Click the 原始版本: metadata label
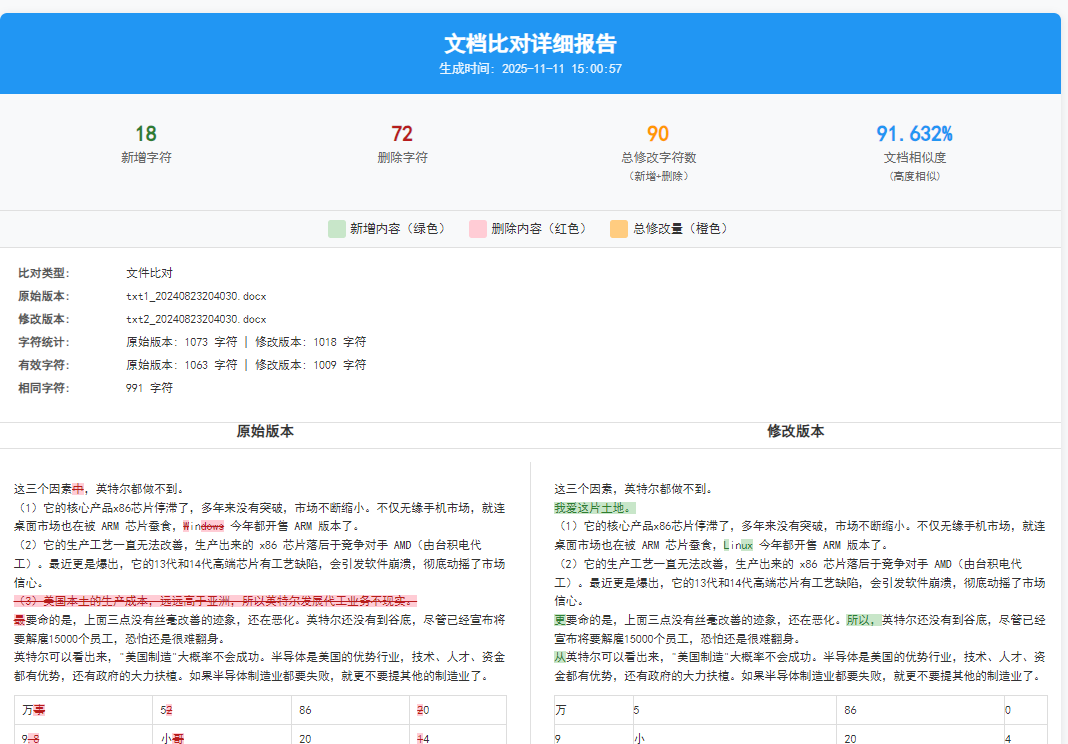Image resolution: width=1068 pixels, height=744 pixels. click(x=44, y=296)
